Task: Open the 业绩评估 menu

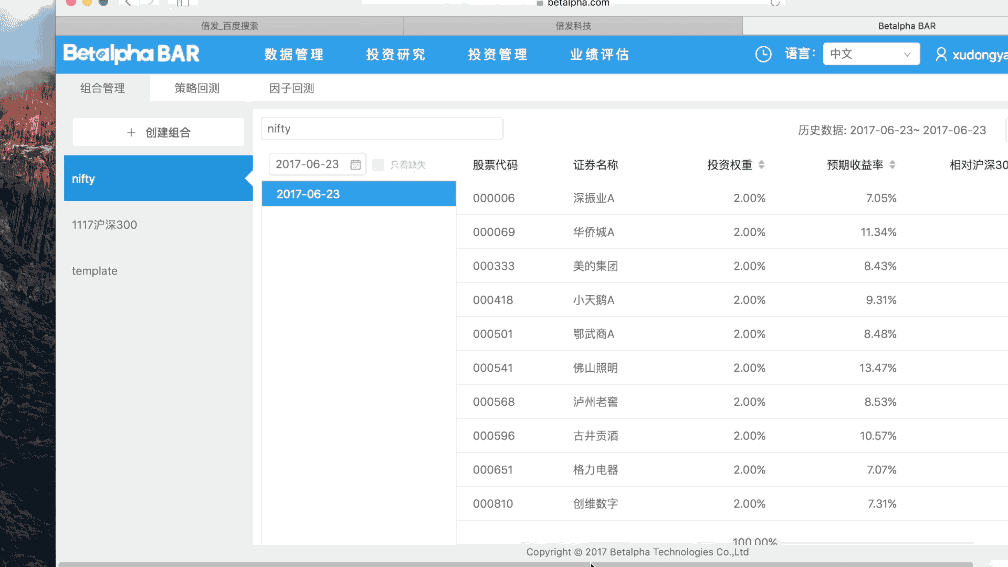Action: coord(600,55)
